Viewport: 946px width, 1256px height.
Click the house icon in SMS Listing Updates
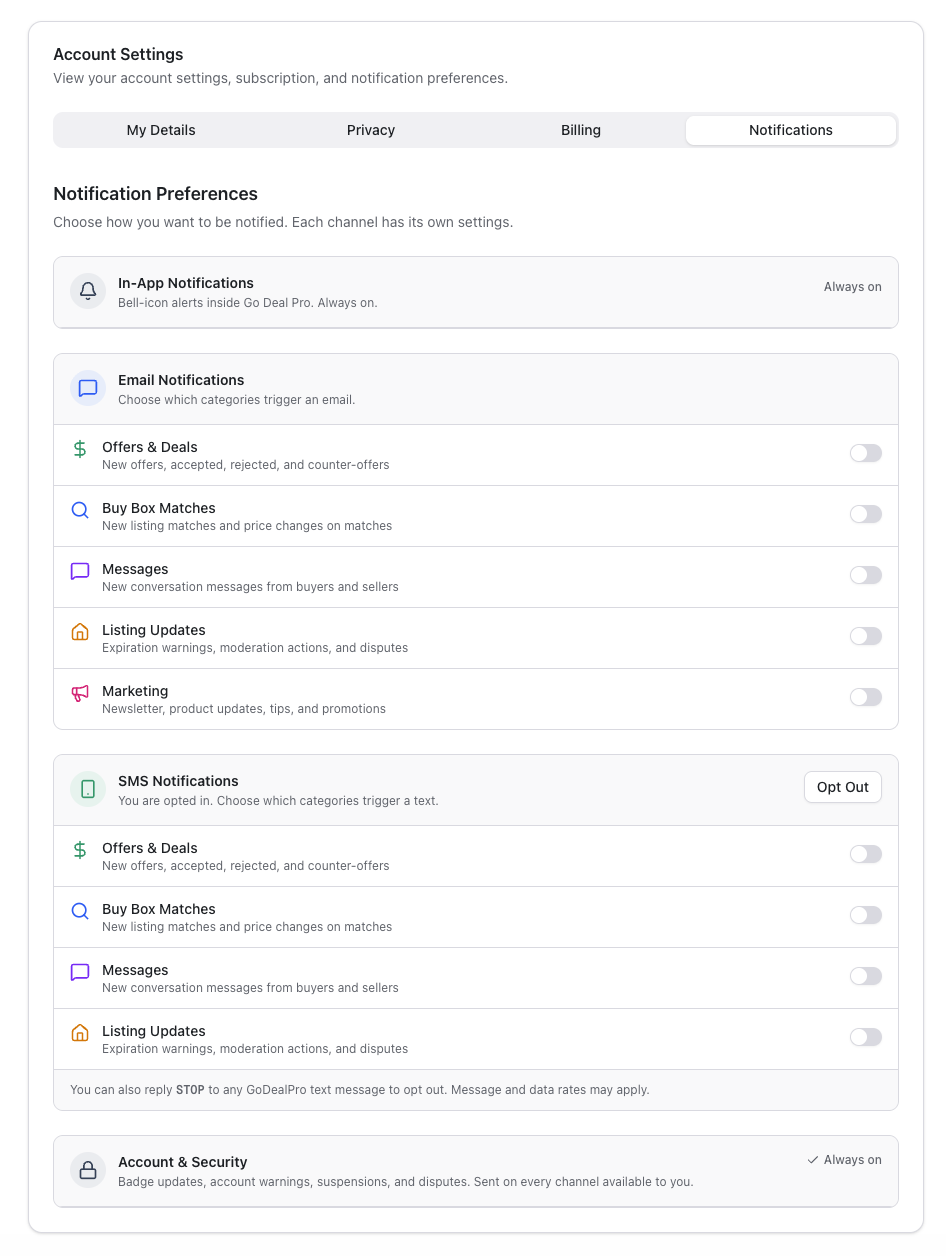pos(80,1033)
